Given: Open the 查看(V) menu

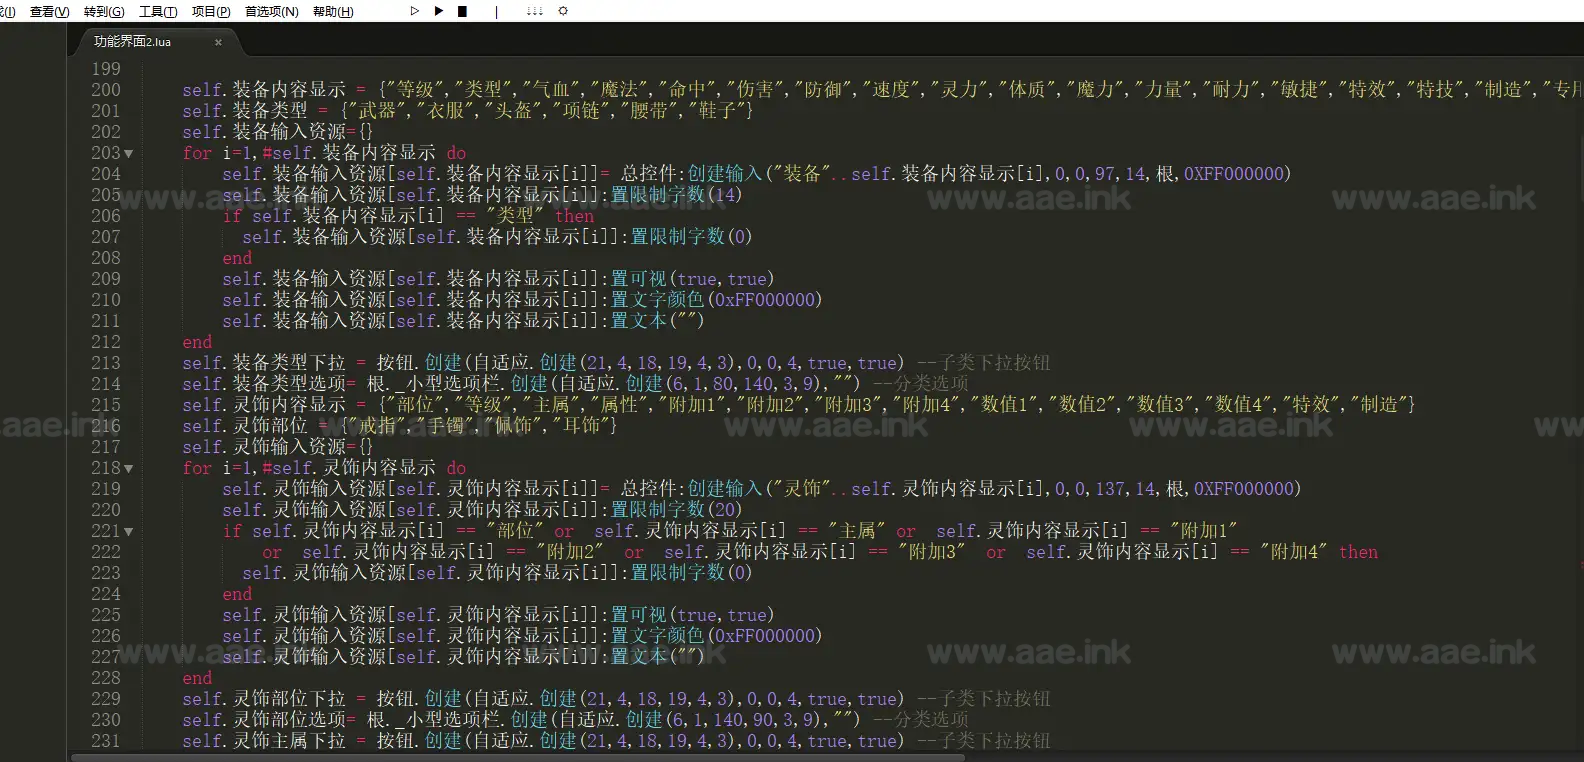Looking at the screenshot, I should (x=49, y=11).
